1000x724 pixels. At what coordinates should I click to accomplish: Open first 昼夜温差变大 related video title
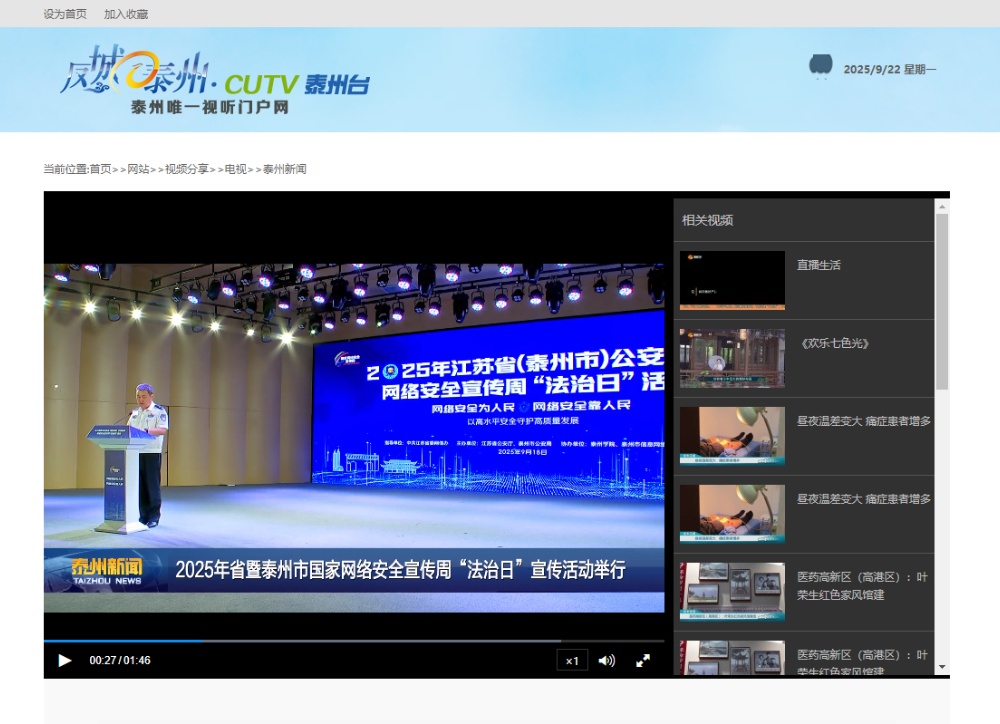(863, 421)
